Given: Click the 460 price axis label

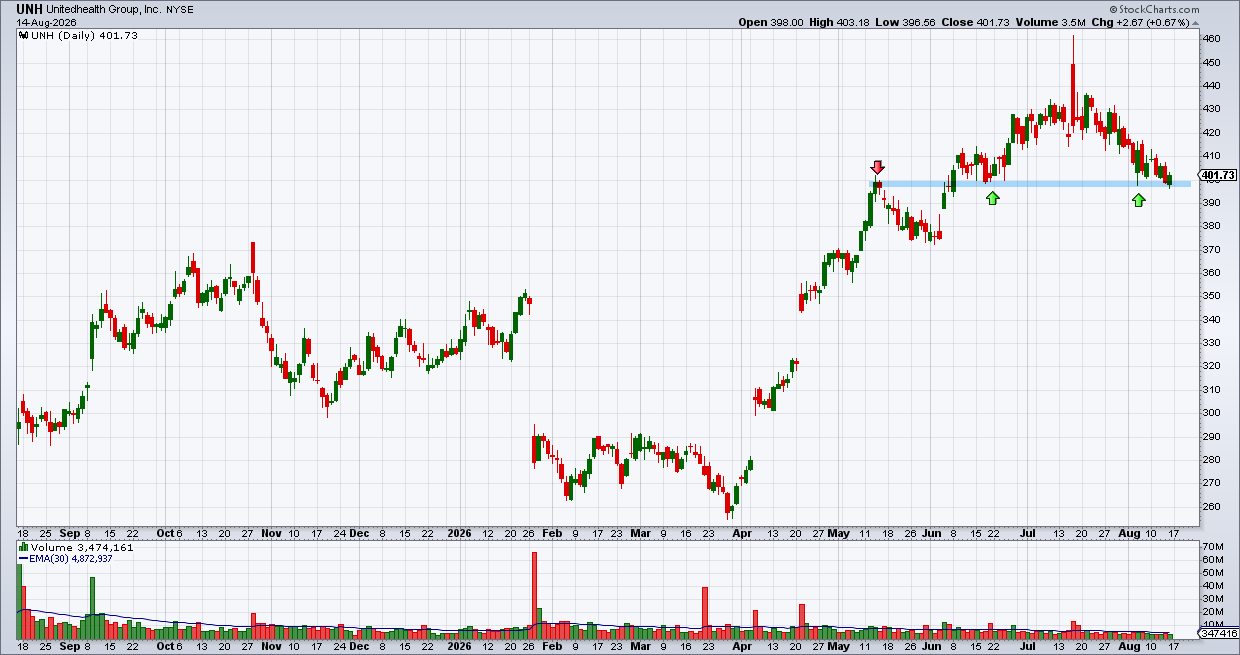Looking at the screenshot, I should coord(1212,39).
